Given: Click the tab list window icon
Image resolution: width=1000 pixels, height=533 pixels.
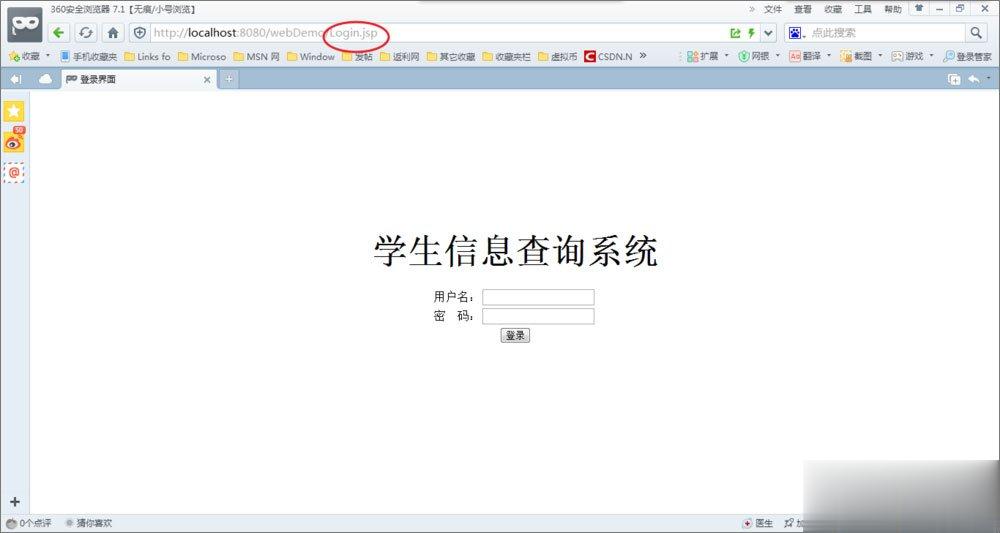Looking at the screenshot, I should (954, 79).
